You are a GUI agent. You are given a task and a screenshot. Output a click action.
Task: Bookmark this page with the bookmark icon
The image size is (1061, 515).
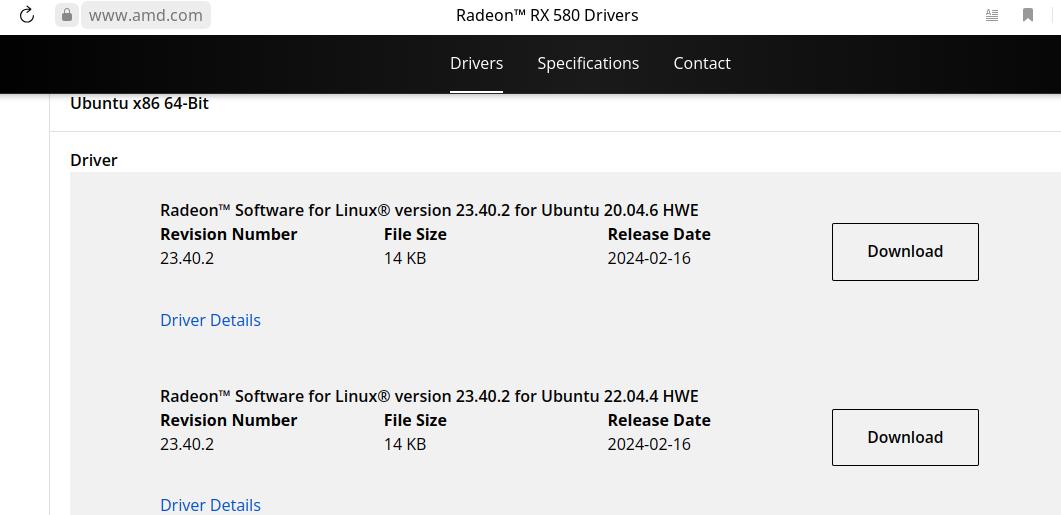1028,15
